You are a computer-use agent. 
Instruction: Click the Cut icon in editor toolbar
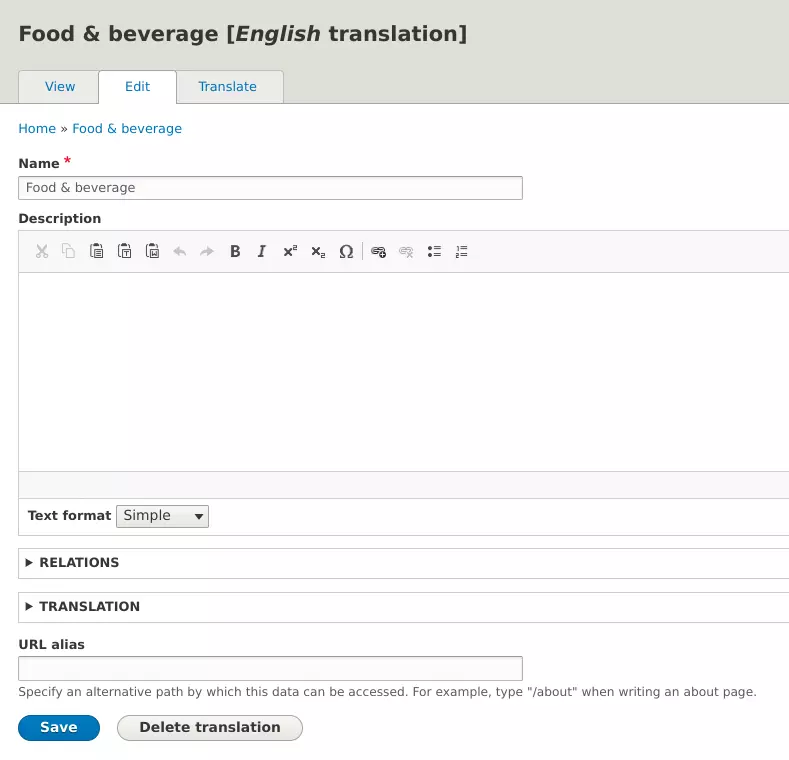tap(41, 252)
